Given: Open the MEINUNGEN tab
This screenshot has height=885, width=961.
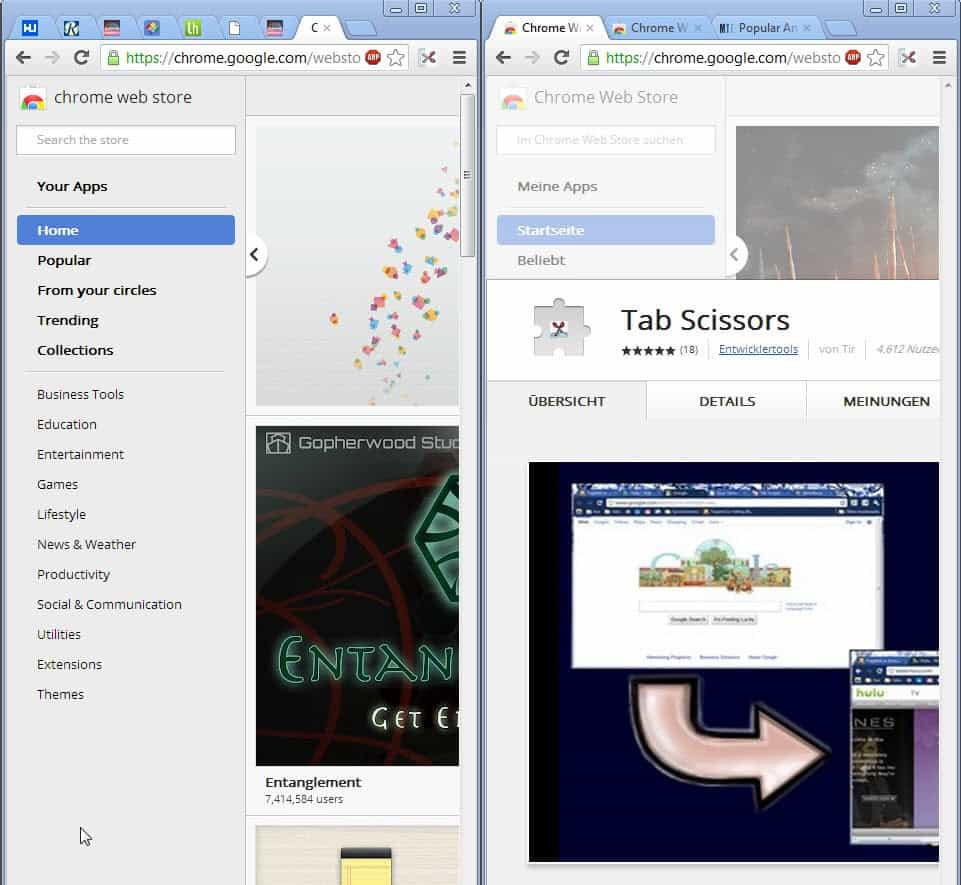Looking at the screenshot, I should point(885,401).
